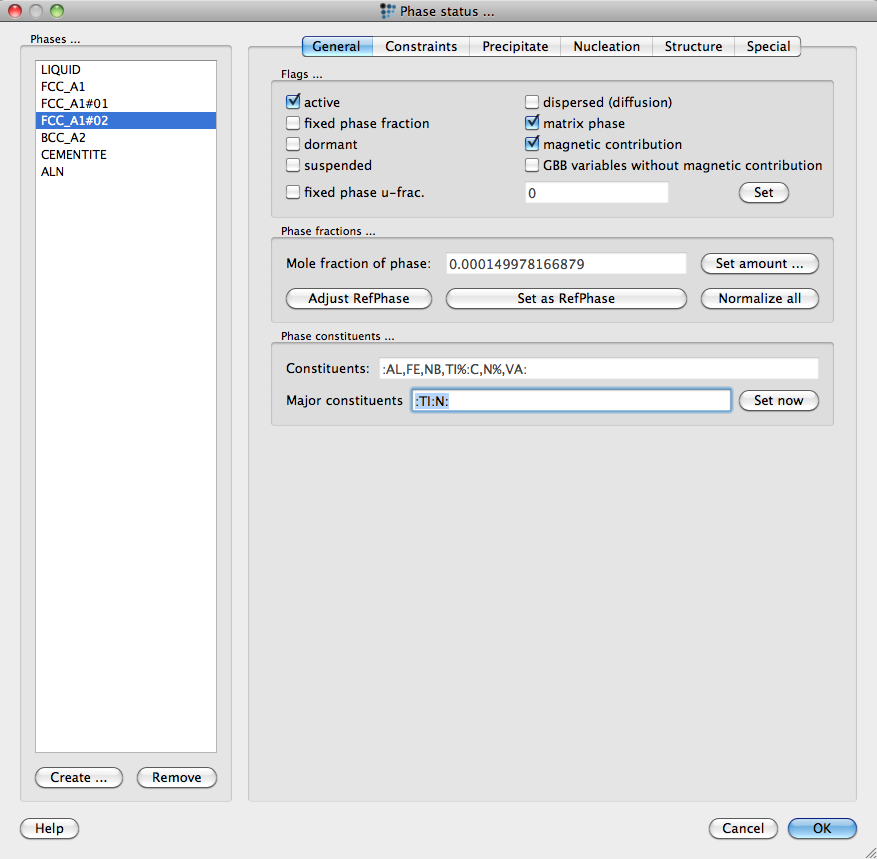Open the Precipitate tab
The height and width of the screenshot is (859, 877).
pos(515,46)
